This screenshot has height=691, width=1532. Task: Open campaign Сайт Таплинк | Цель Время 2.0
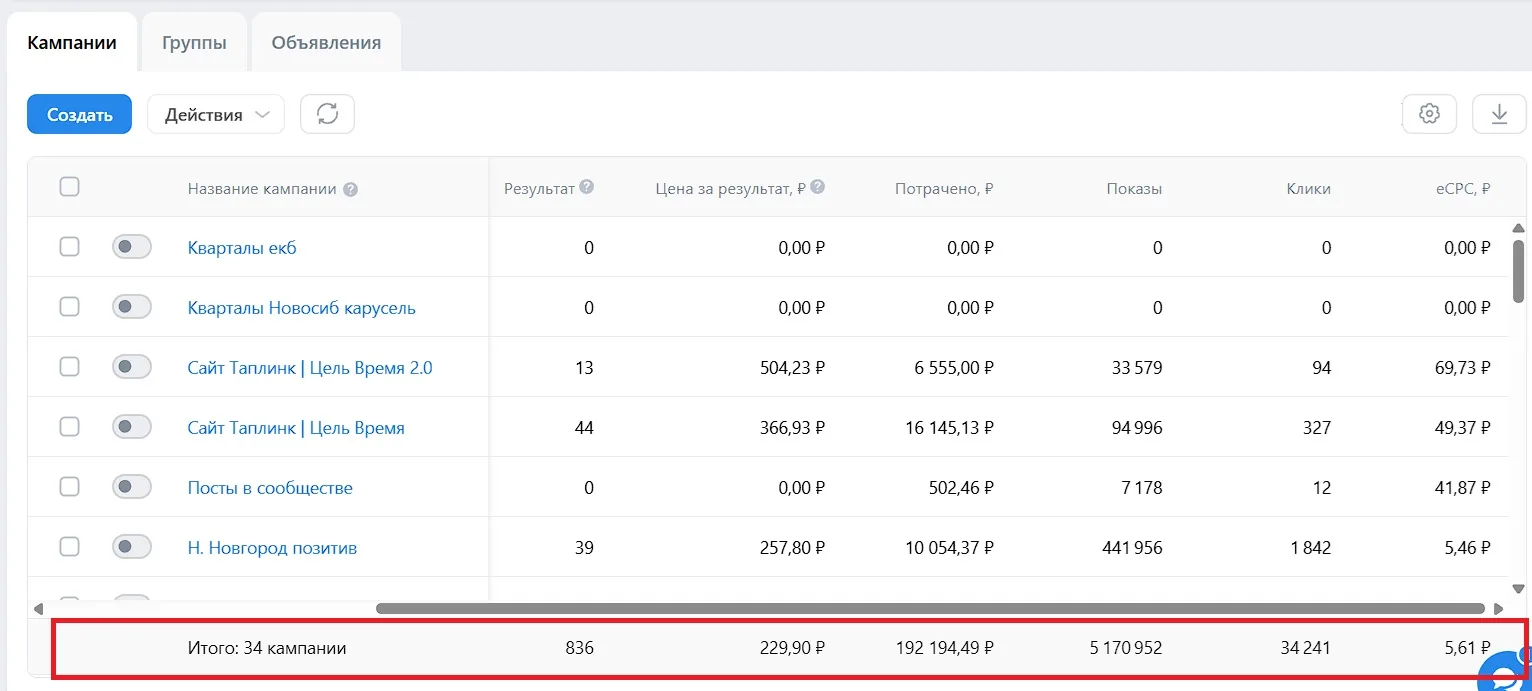click(310, 368)
